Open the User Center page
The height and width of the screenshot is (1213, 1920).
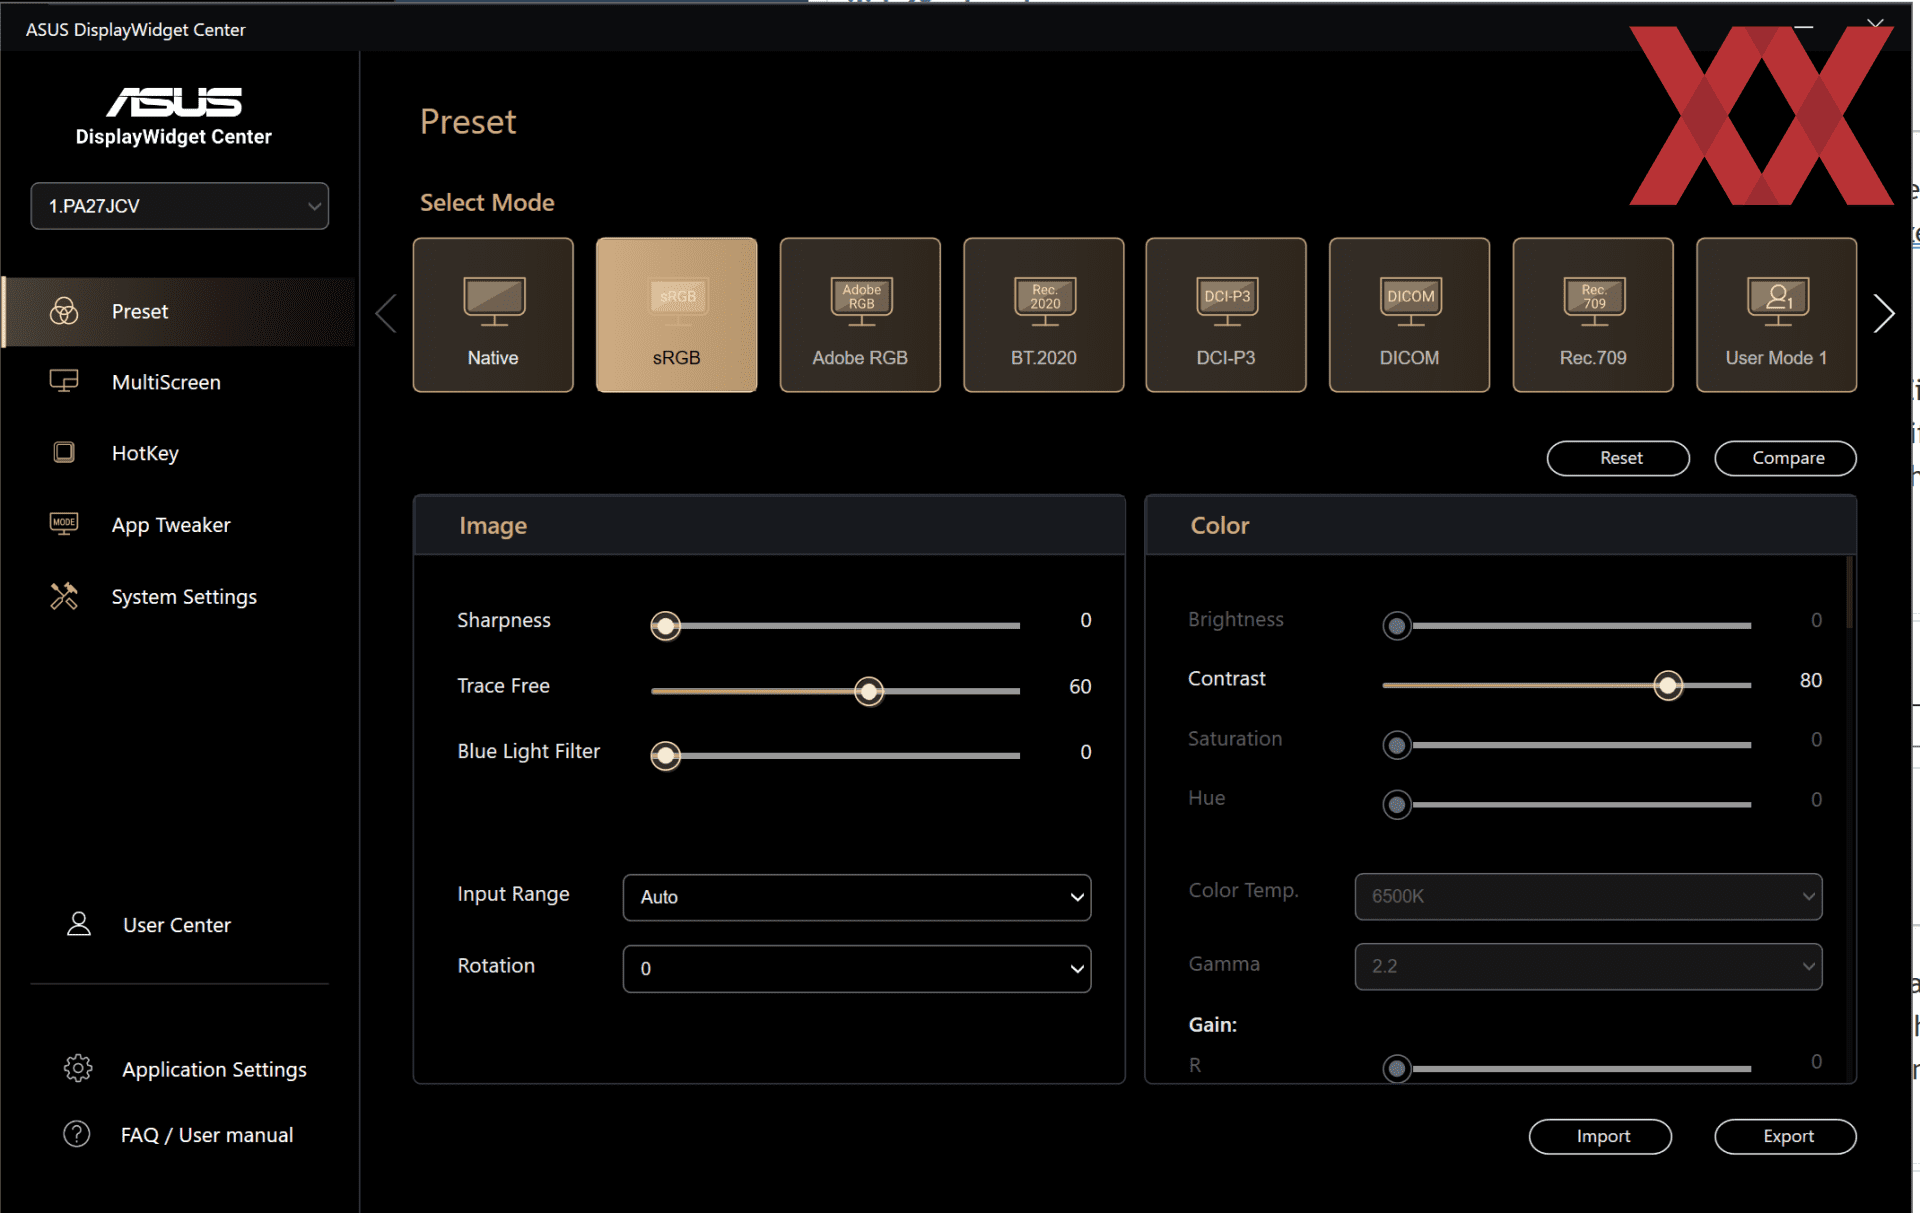[177, 925]
